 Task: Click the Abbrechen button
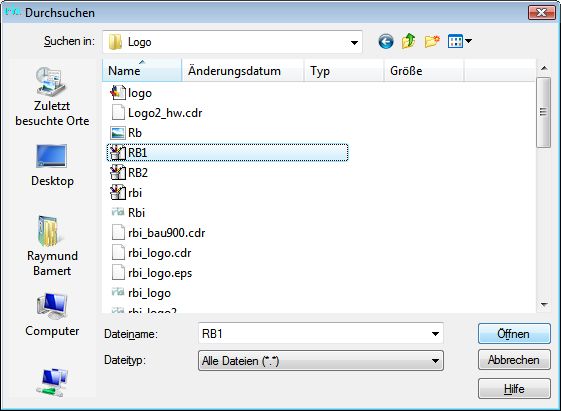[514, 360]
